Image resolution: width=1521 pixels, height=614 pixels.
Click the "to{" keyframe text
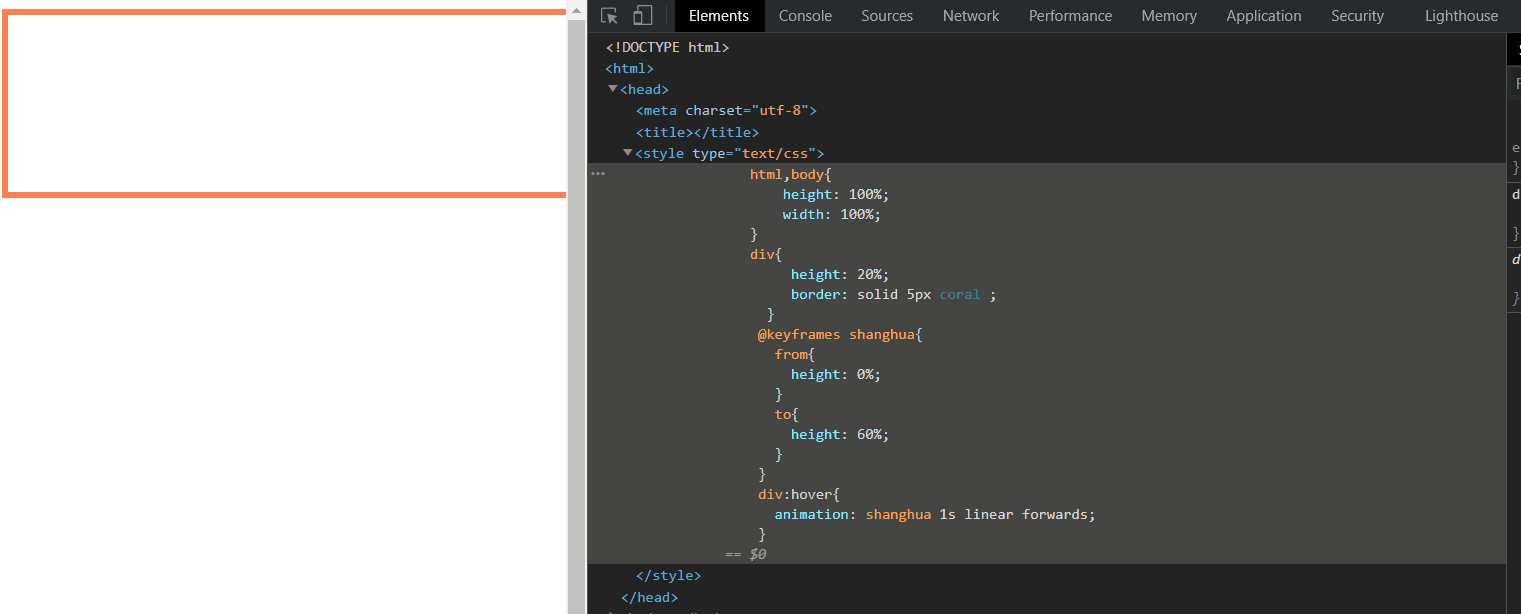(786, 414)
